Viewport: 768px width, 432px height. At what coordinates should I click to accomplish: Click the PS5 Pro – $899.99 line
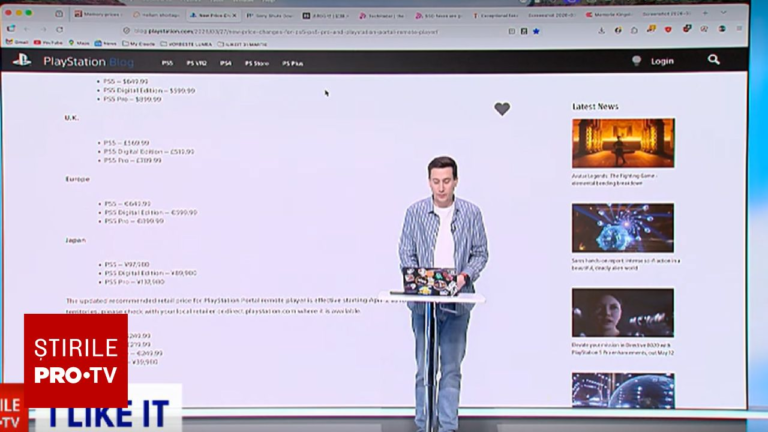click(132, 99)
